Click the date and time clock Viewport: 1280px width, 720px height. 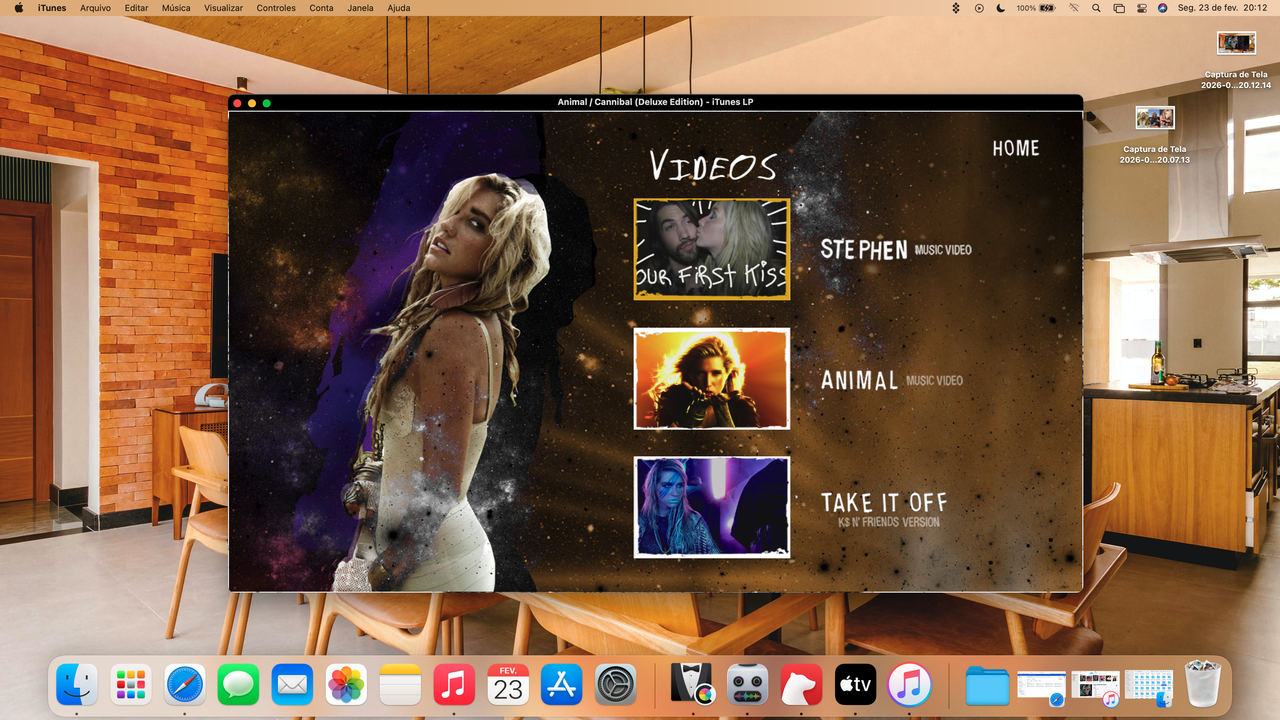pos(1223,8)
